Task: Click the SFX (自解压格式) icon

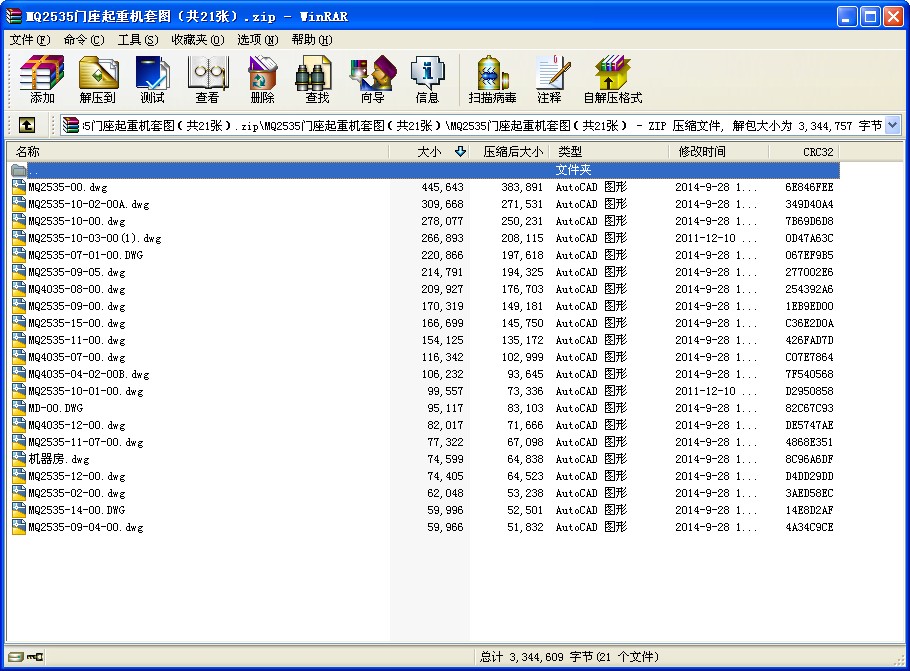Action: pos(613,79)
